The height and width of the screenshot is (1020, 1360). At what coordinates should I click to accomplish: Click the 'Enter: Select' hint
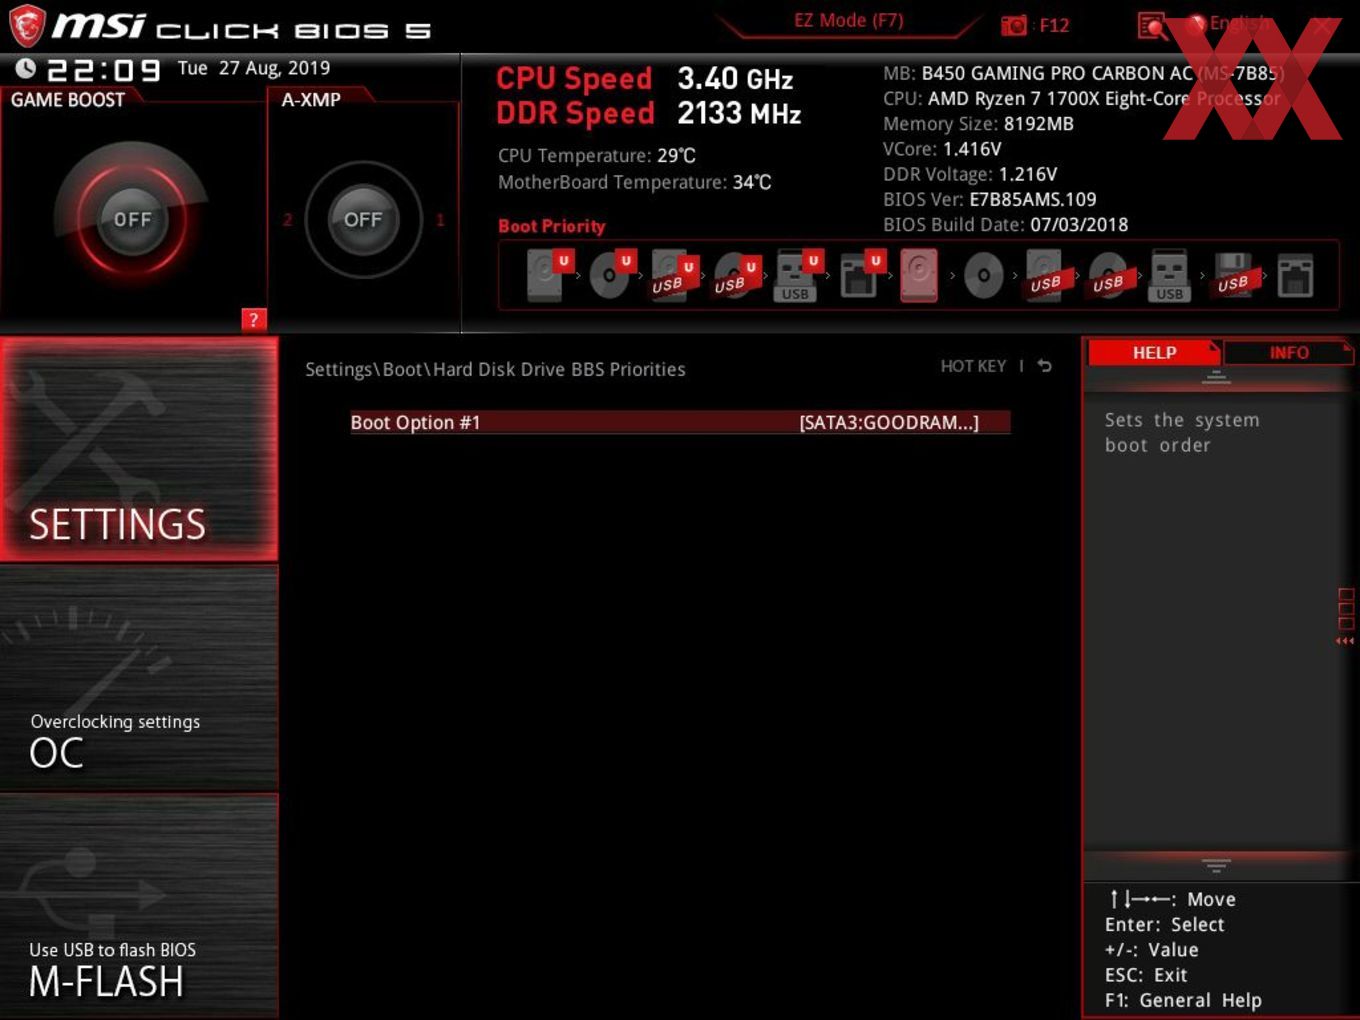pos(1164,925)
